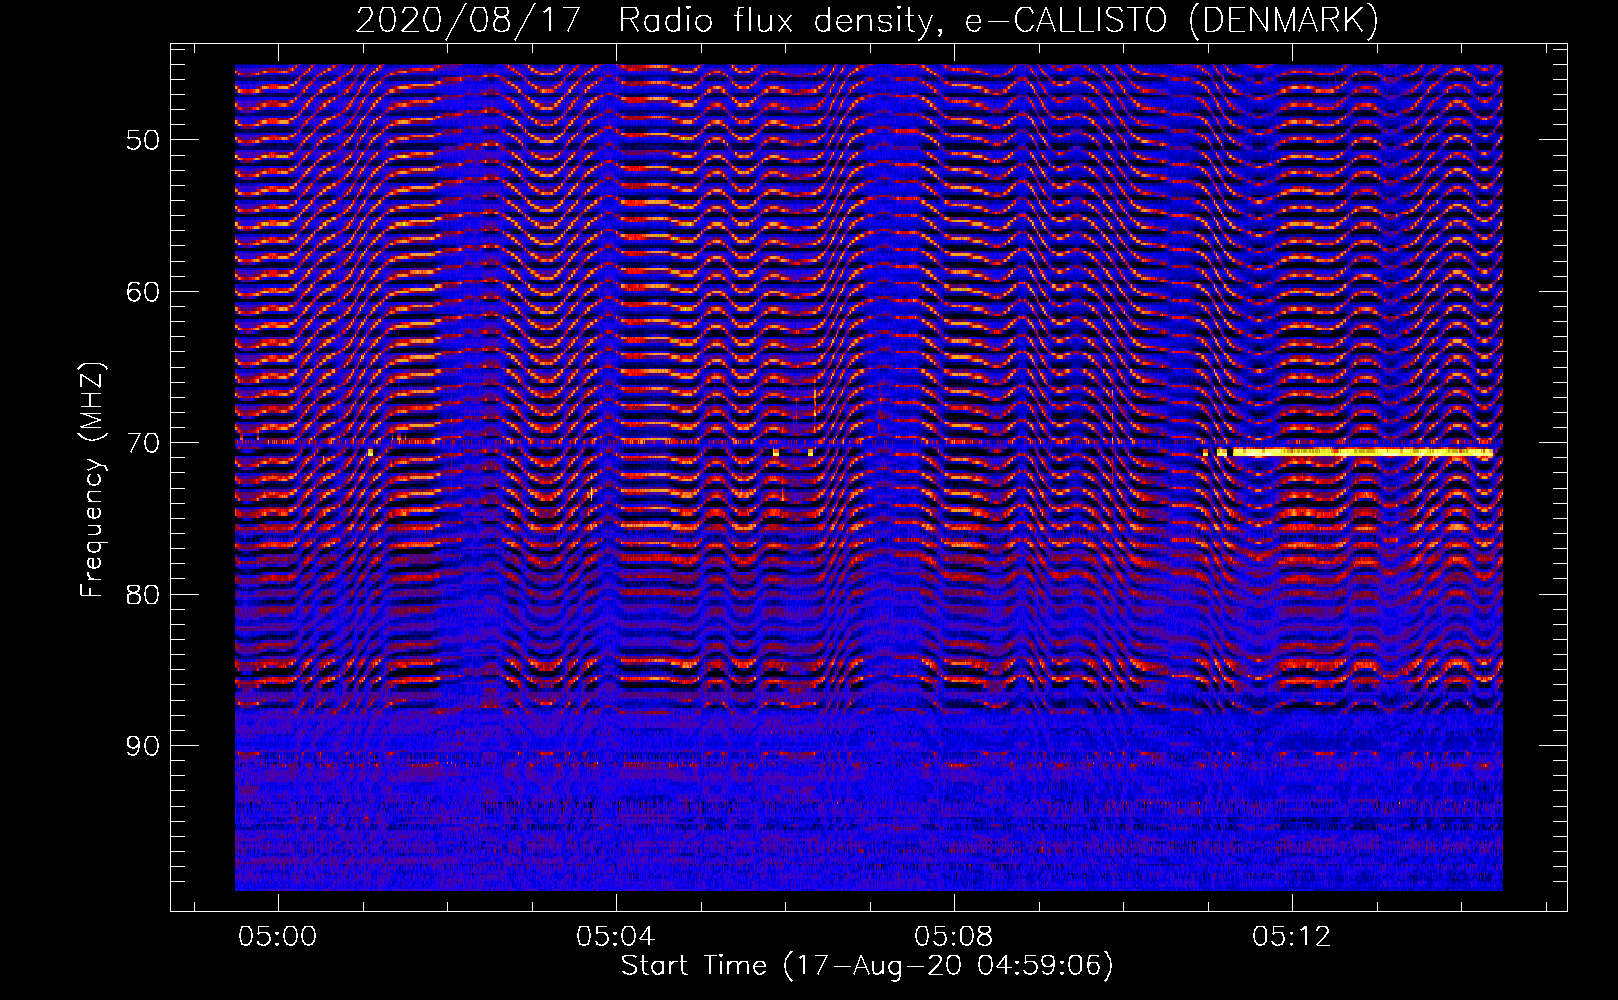Click the 80 frequency tick label
This screenshot has height=1000, width=1618.
coord(143,594)
